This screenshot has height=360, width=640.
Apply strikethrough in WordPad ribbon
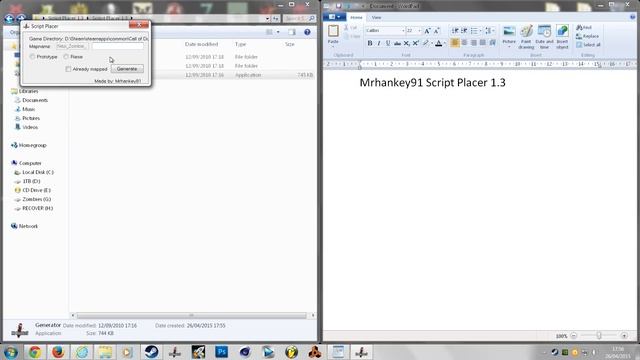[x=397, y=43]
